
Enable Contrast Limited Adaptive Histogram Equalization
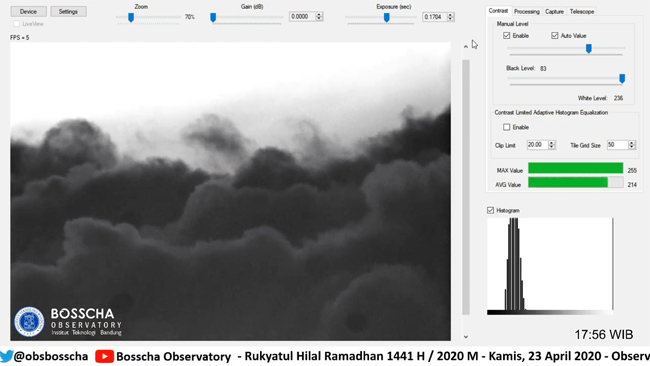pyautogui.click(x=507, y=127)
